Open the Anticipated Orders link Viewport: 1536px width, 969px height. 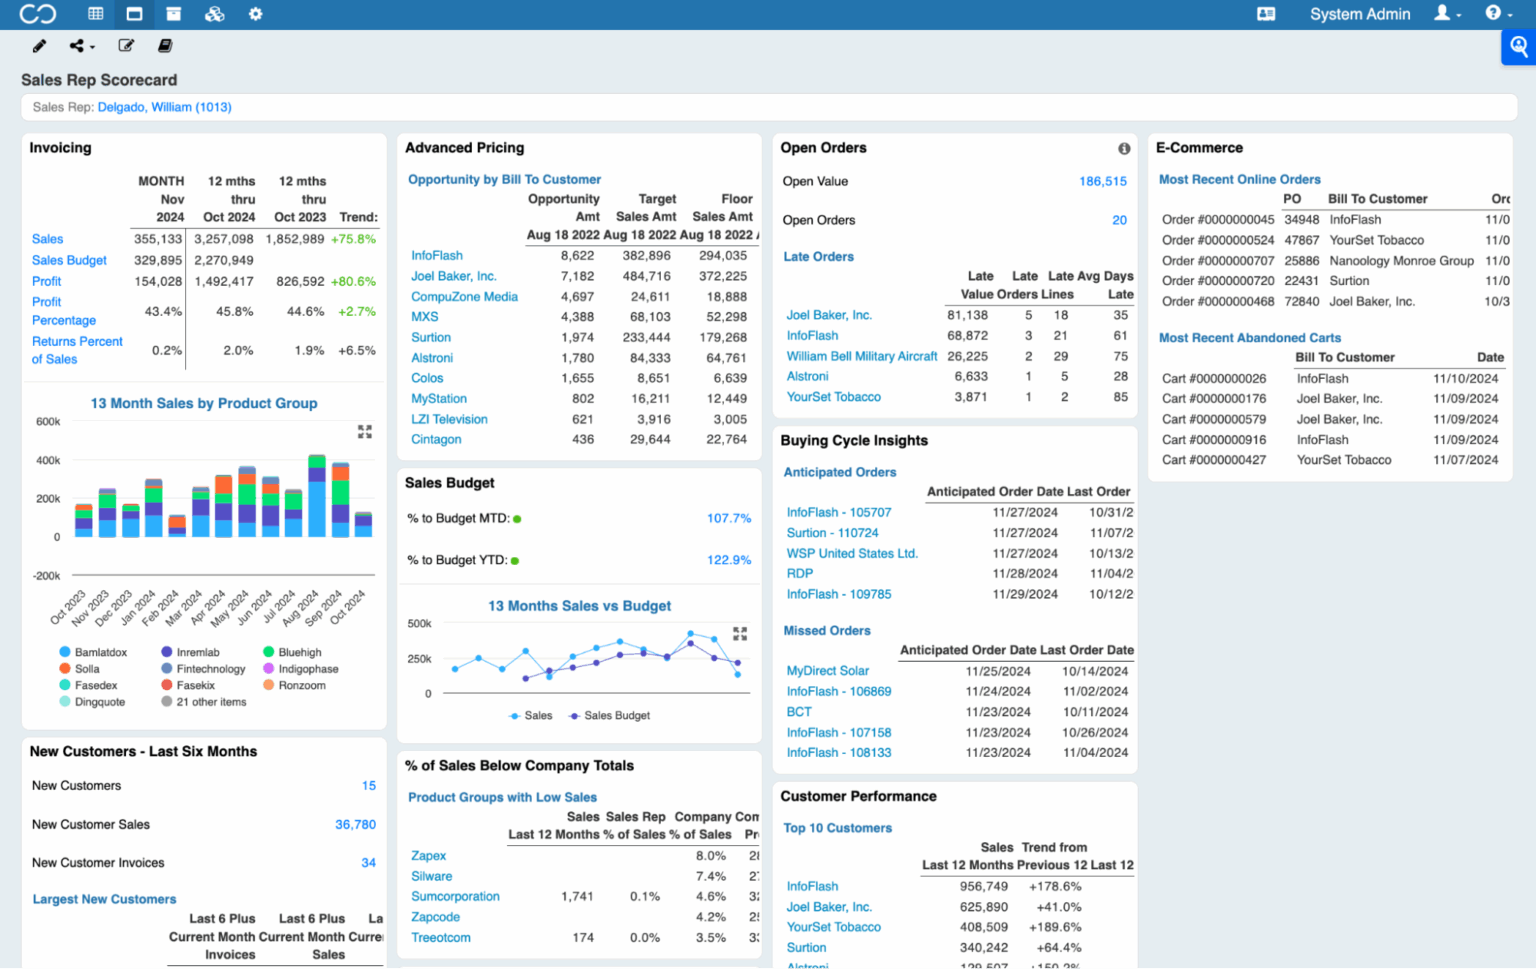[x=839, y=473]
